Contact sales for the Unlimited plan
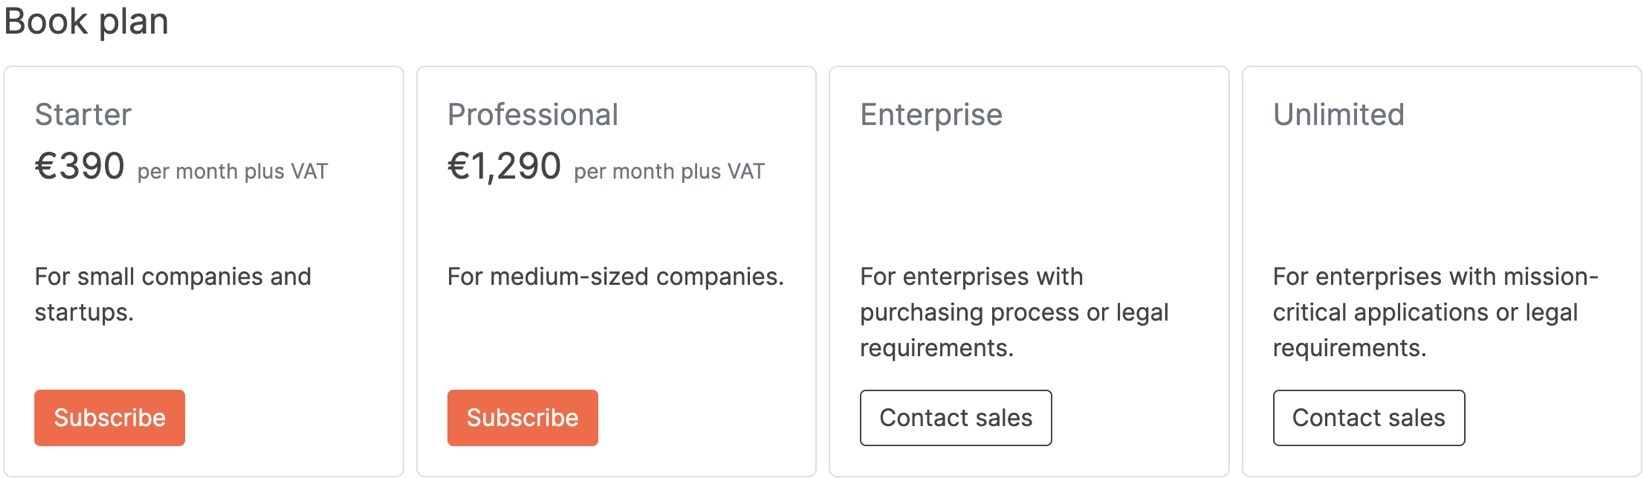 [x=1368, y=418]
